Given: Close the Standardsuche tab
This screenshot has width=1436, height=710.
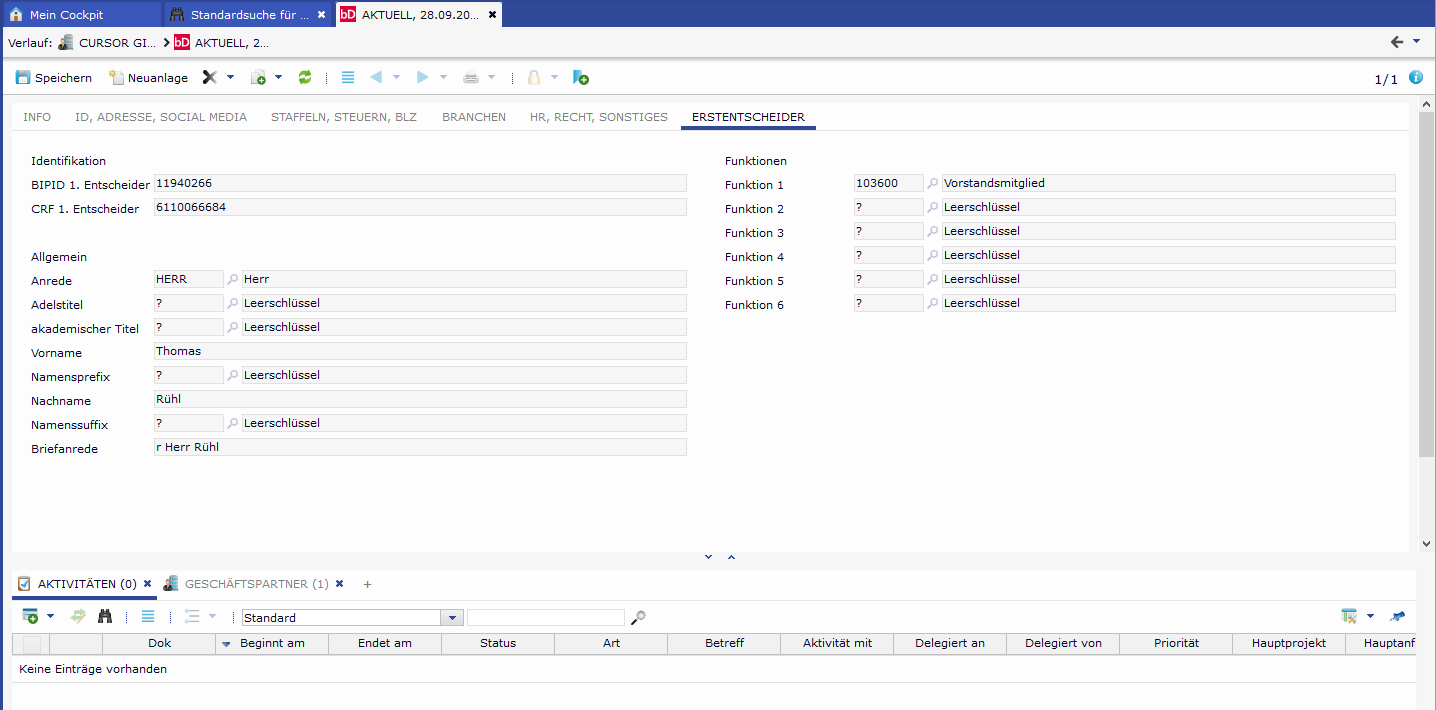Looking at the screenshot, I should coord(321,15).
